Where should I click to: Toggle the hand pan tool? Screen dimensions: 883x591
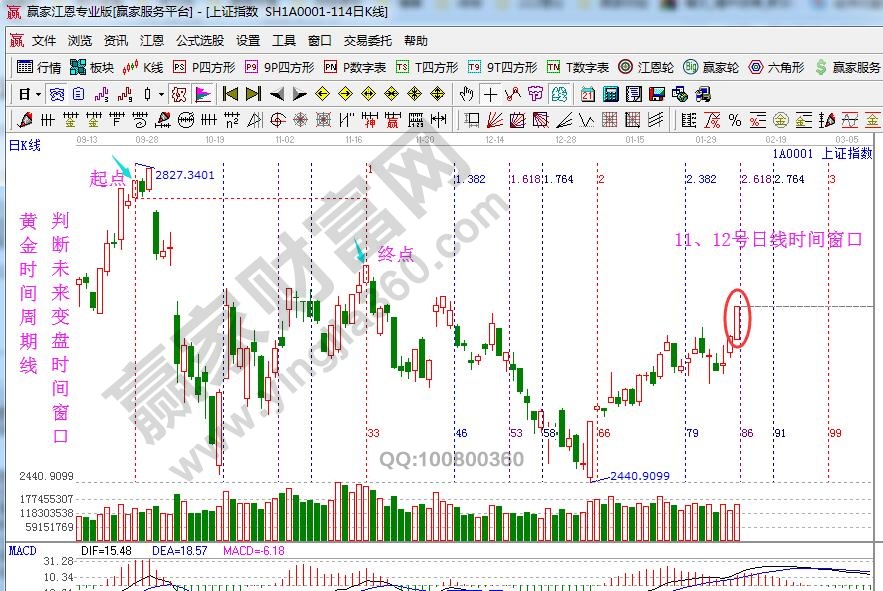coord(466,95)
